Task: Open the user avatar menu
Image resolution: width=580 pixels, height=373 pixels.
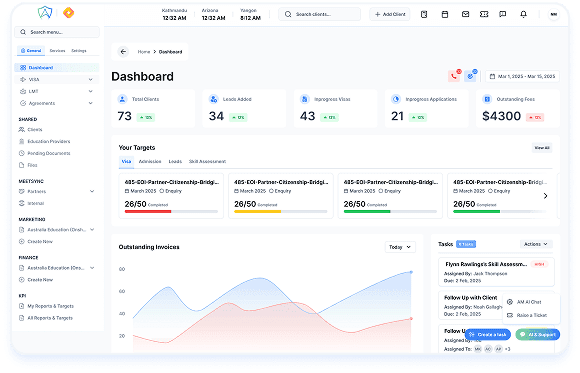Action: [x=553, y=14]
